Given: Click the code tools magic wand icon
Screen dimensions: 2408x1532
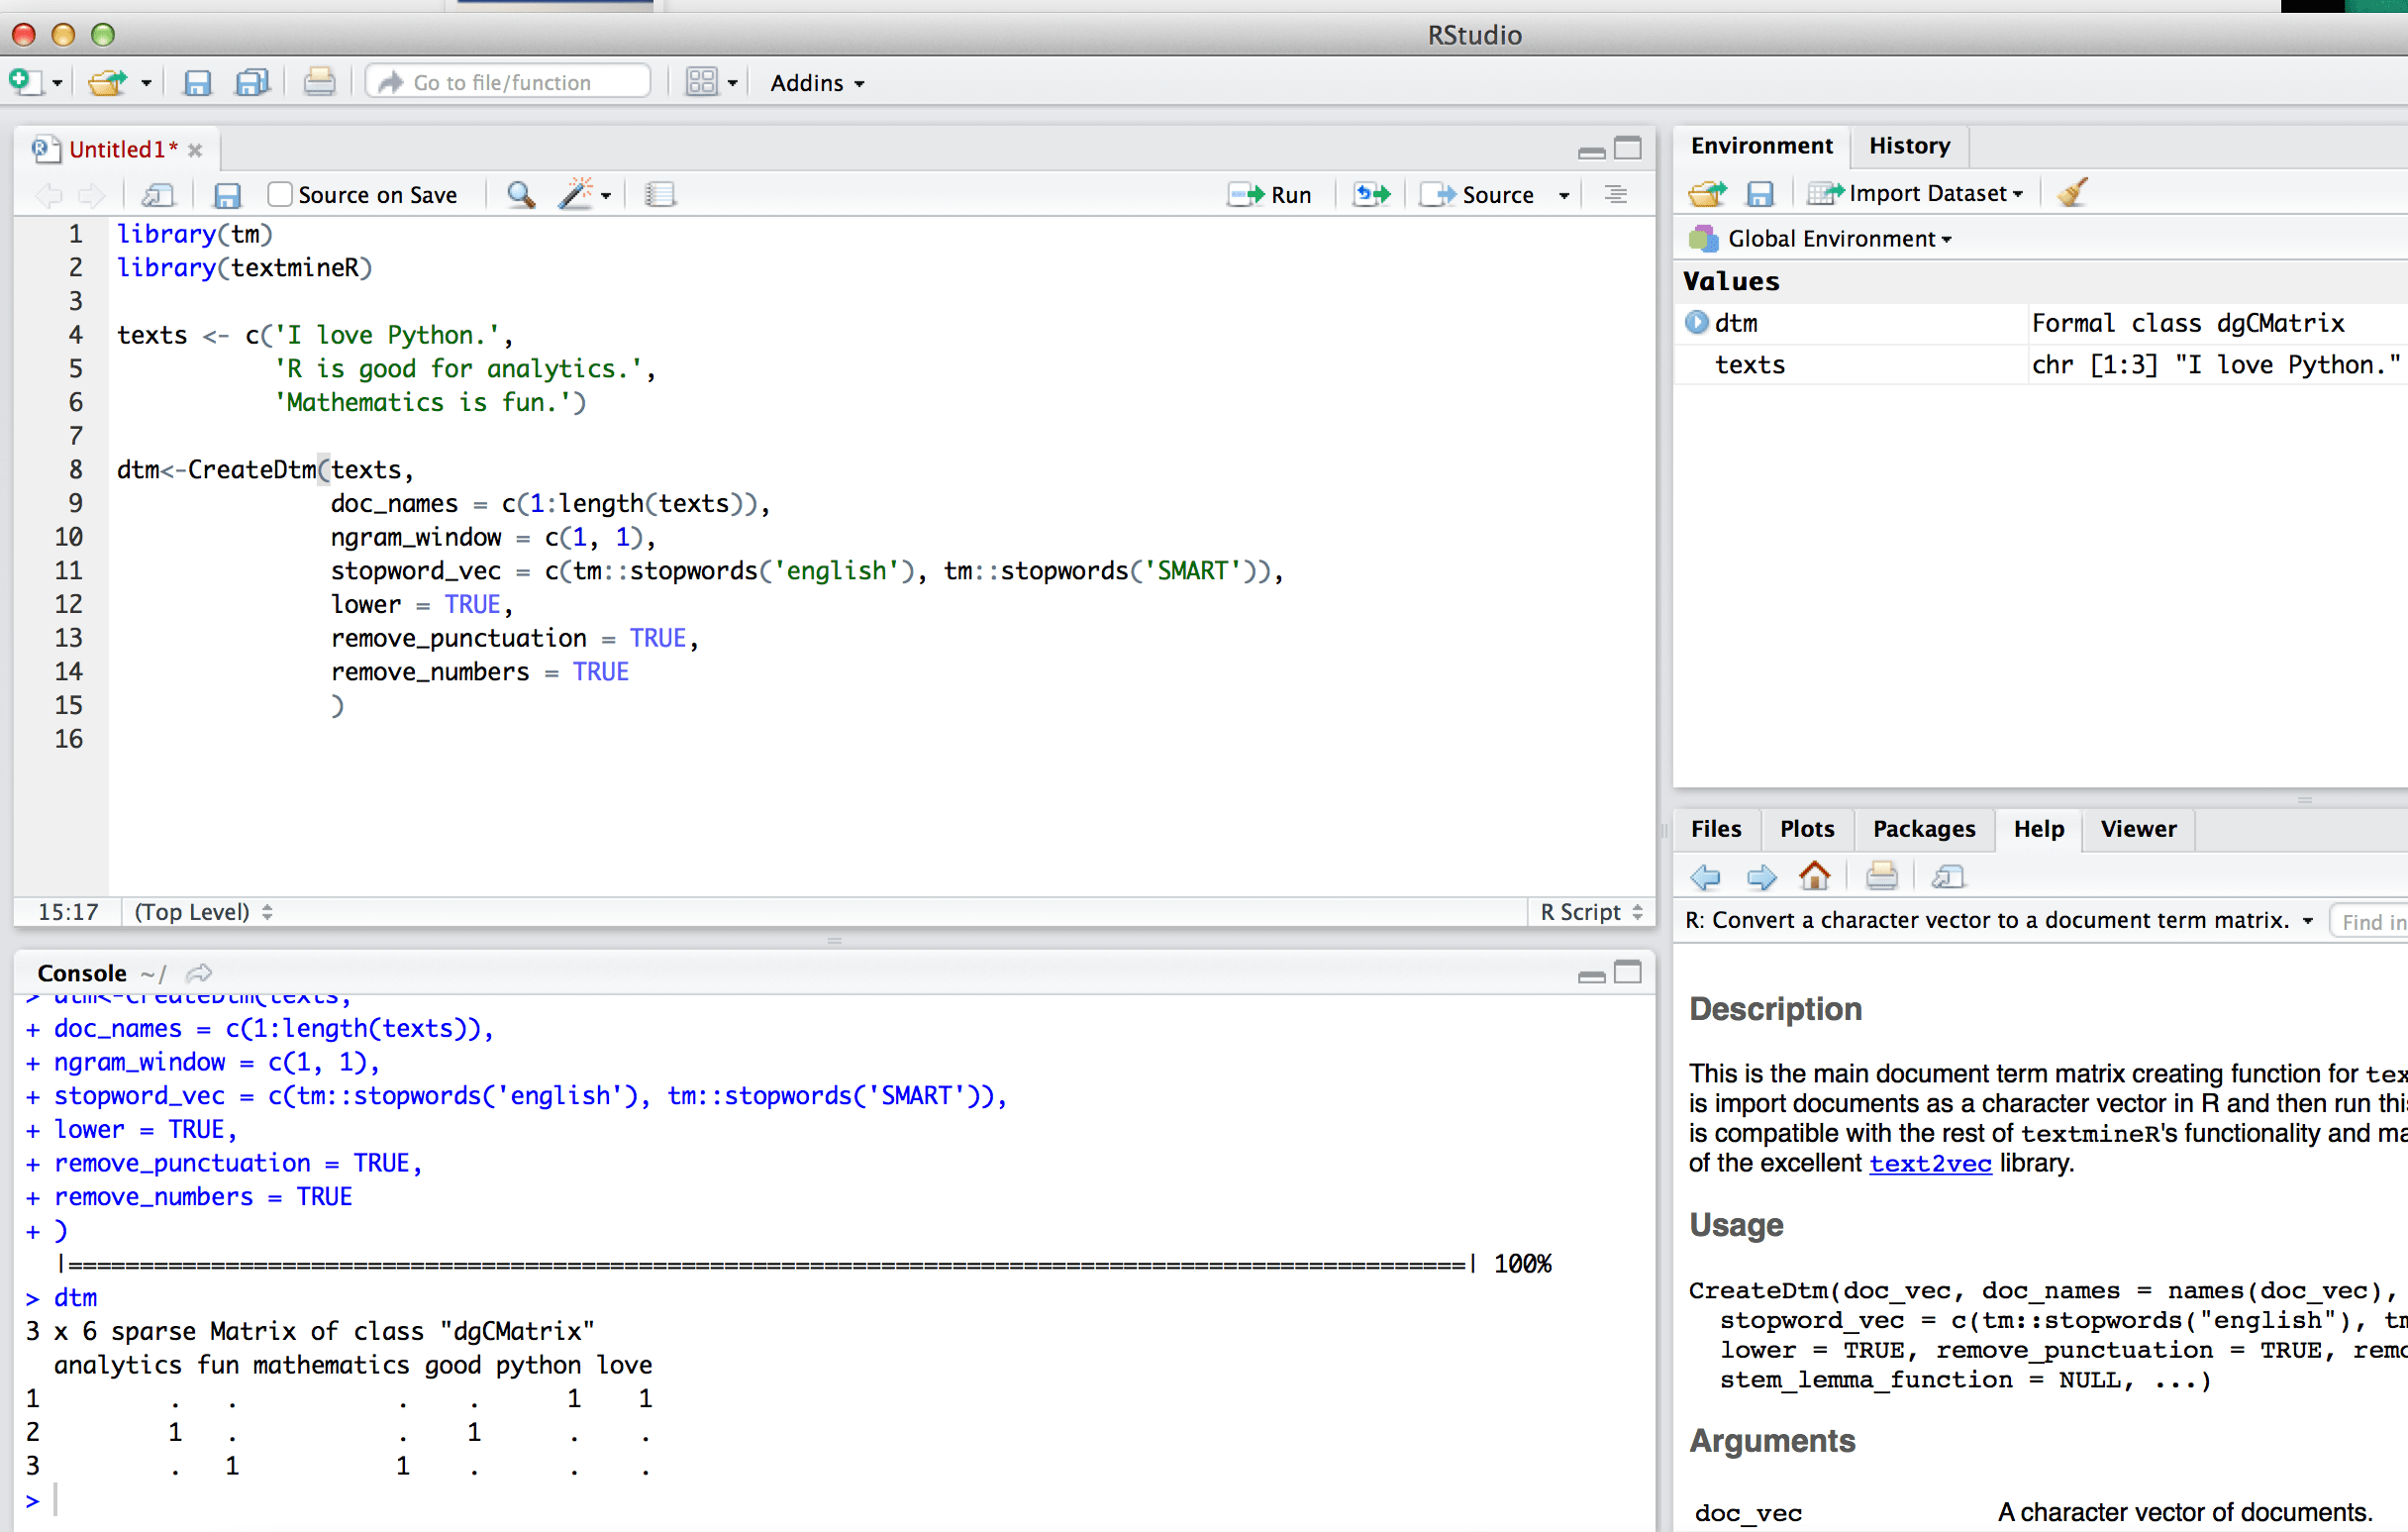Looking at the screenshot, I should pos(576,194).
